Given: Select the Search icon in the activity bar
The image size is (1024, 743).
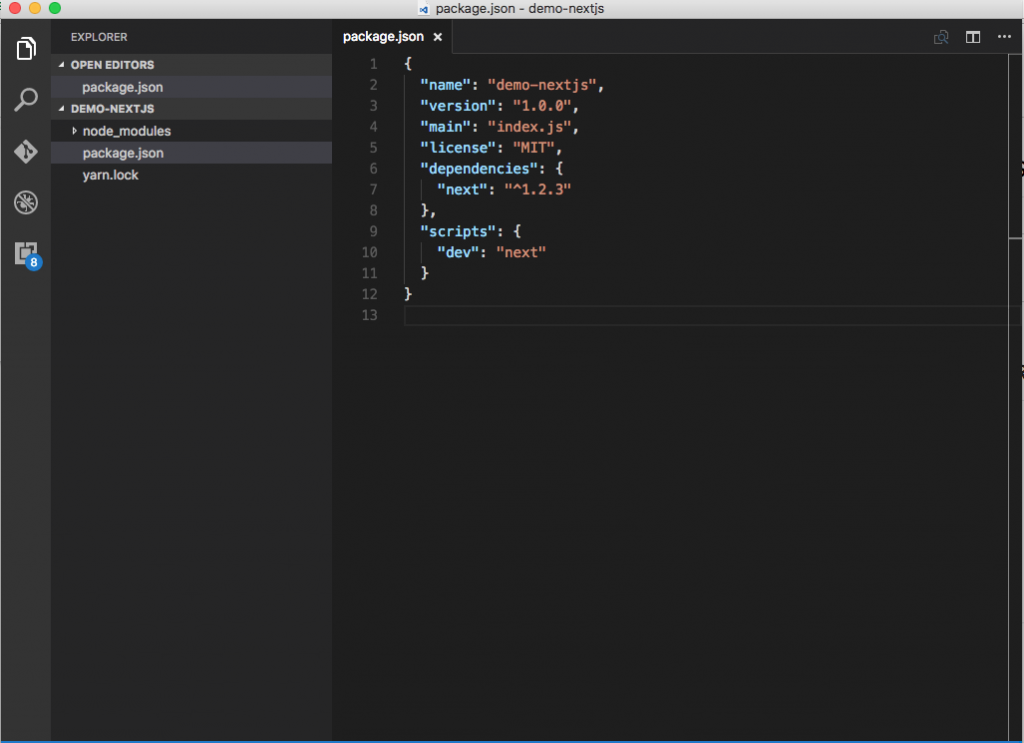Looking at the screenshot, I should point(25,99).
